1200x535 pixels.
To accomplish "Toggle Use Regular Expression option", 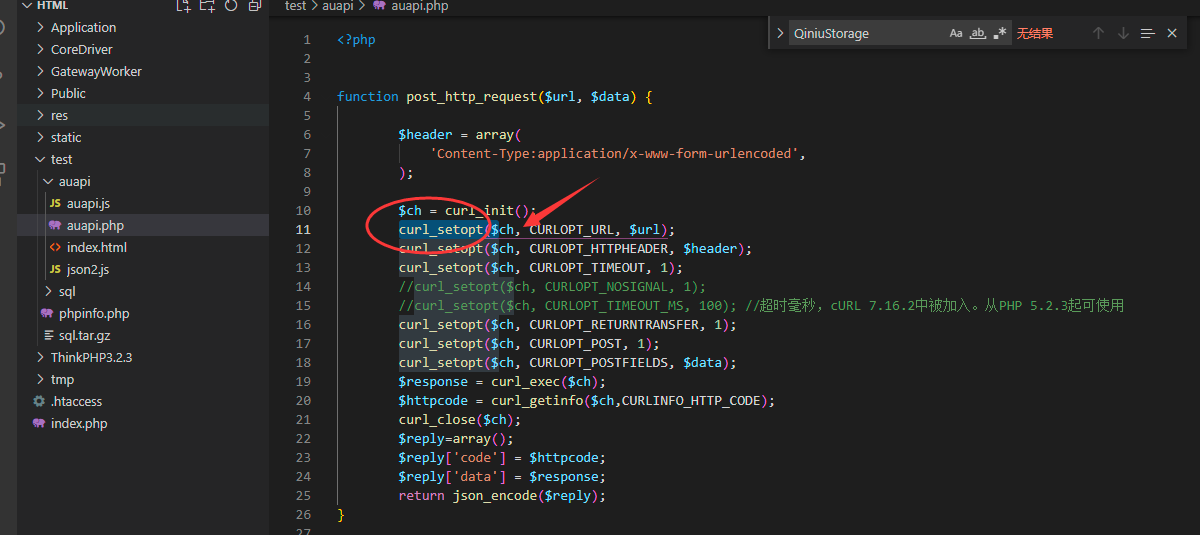I will (1000, 33).
